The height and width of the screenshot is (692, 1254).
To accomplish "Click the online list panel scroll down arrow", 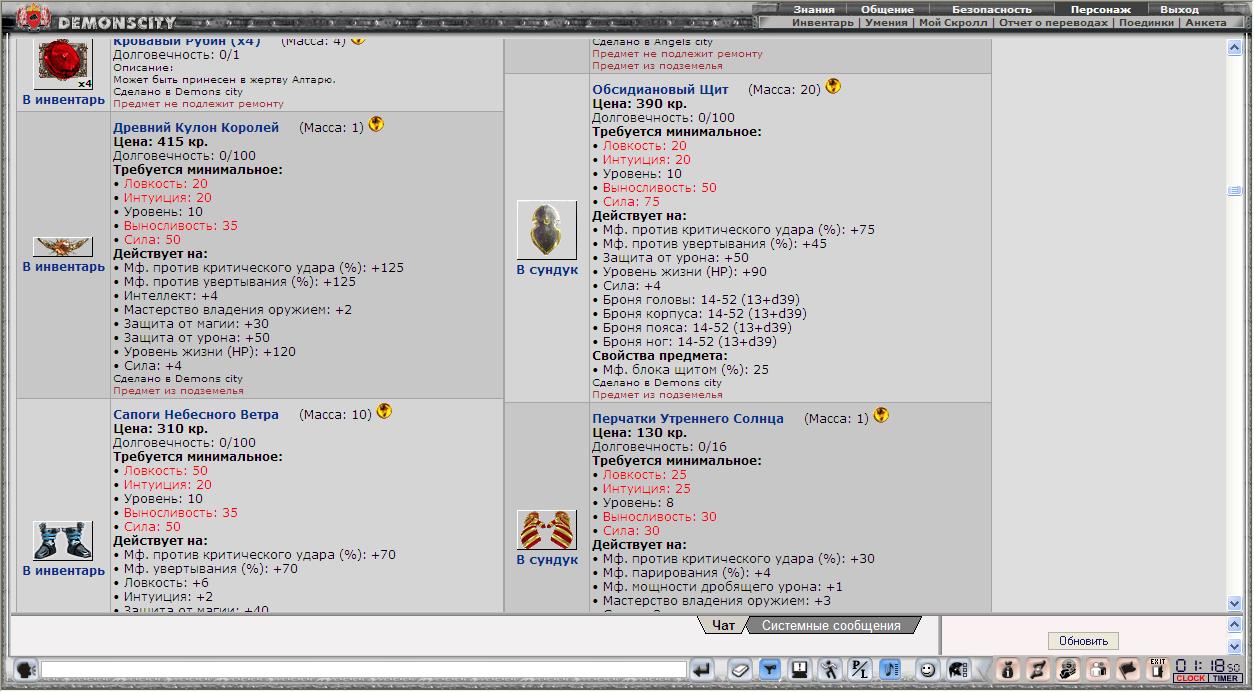I will coord(1234,647).
